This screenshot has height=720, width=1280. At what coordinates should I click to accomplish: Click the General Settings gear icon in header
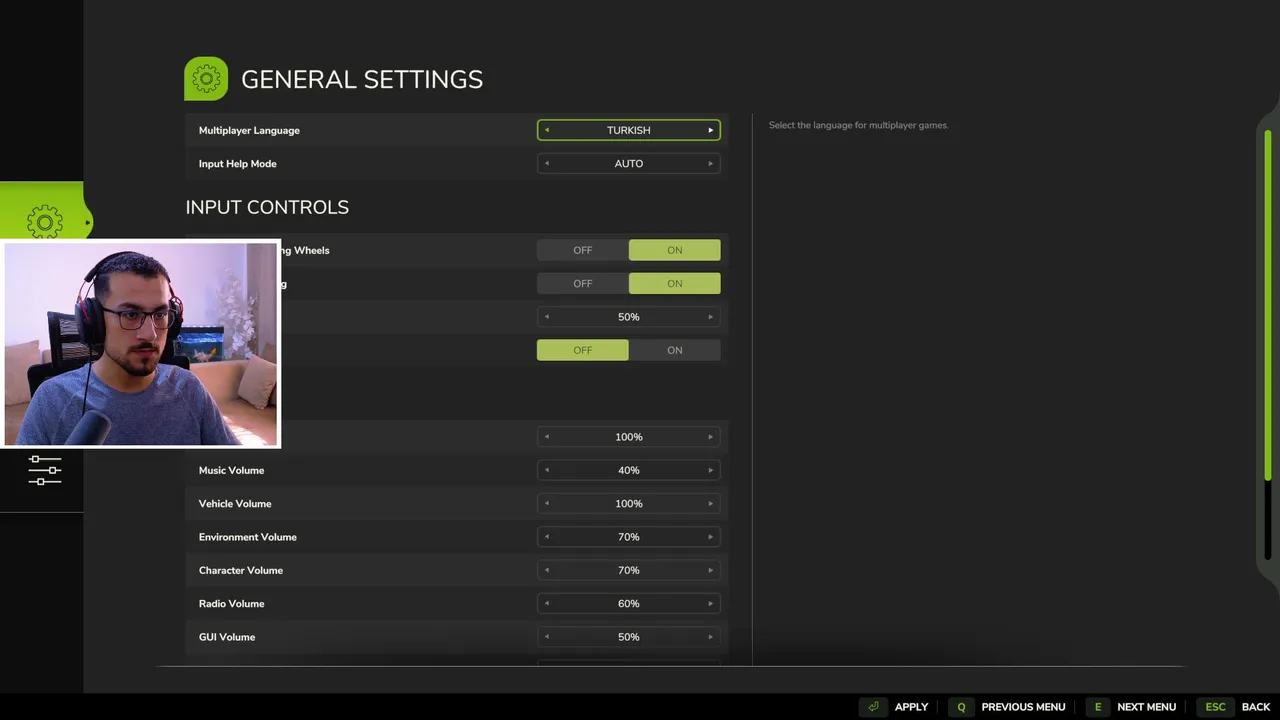coord(206,79)
